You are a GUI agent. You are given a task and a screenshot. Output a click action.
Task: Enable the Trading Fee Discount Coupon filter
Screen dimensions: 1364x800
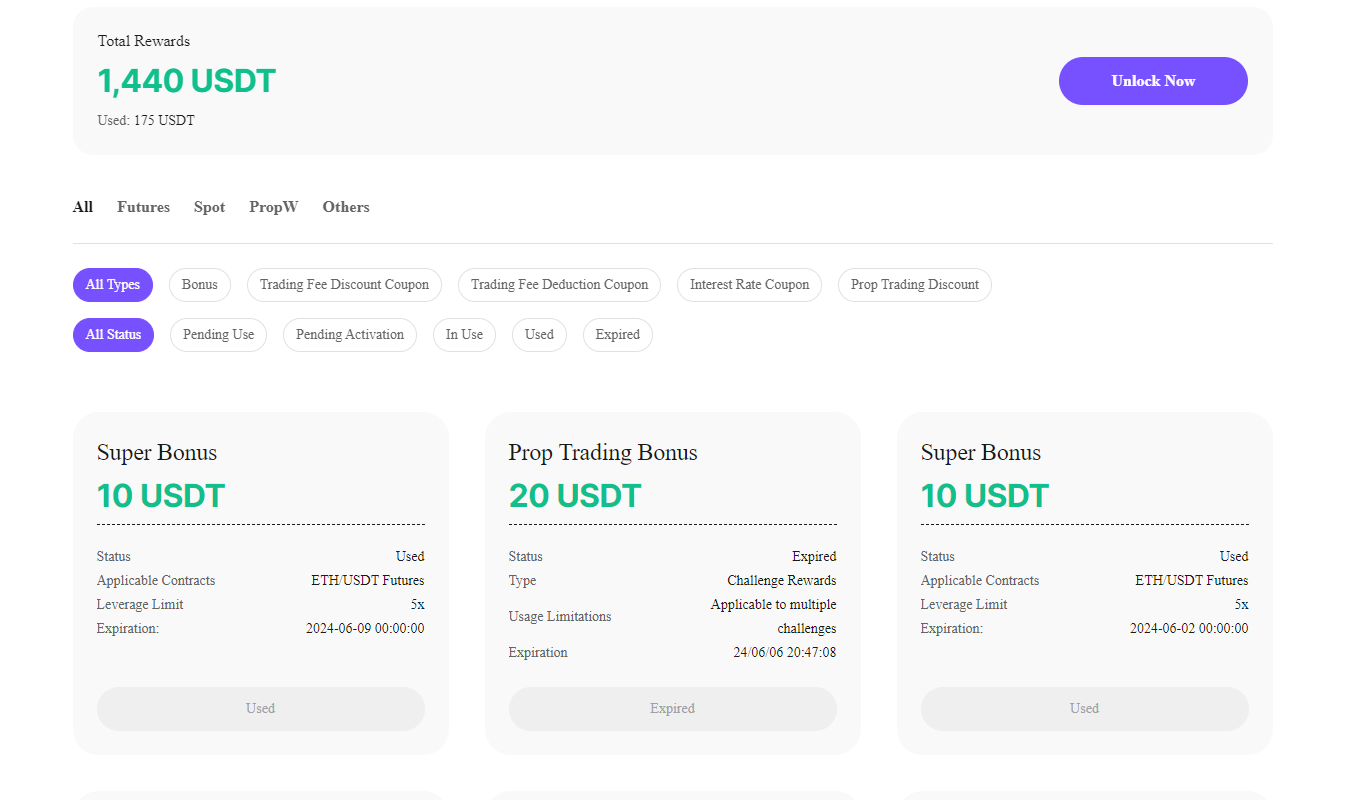tap(344, 285)
